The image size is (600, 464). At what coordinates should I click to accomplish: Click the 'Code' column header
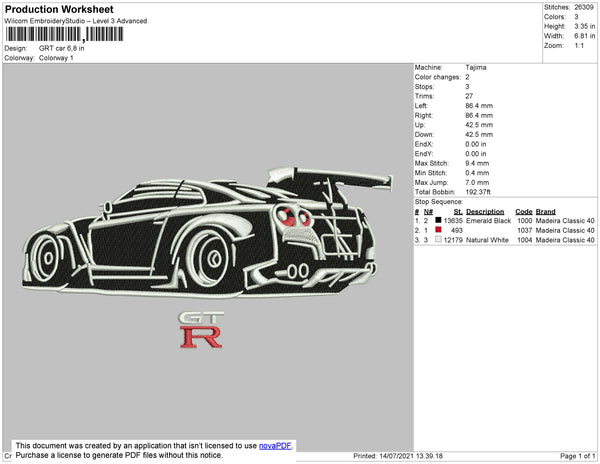tap(523, 212)
